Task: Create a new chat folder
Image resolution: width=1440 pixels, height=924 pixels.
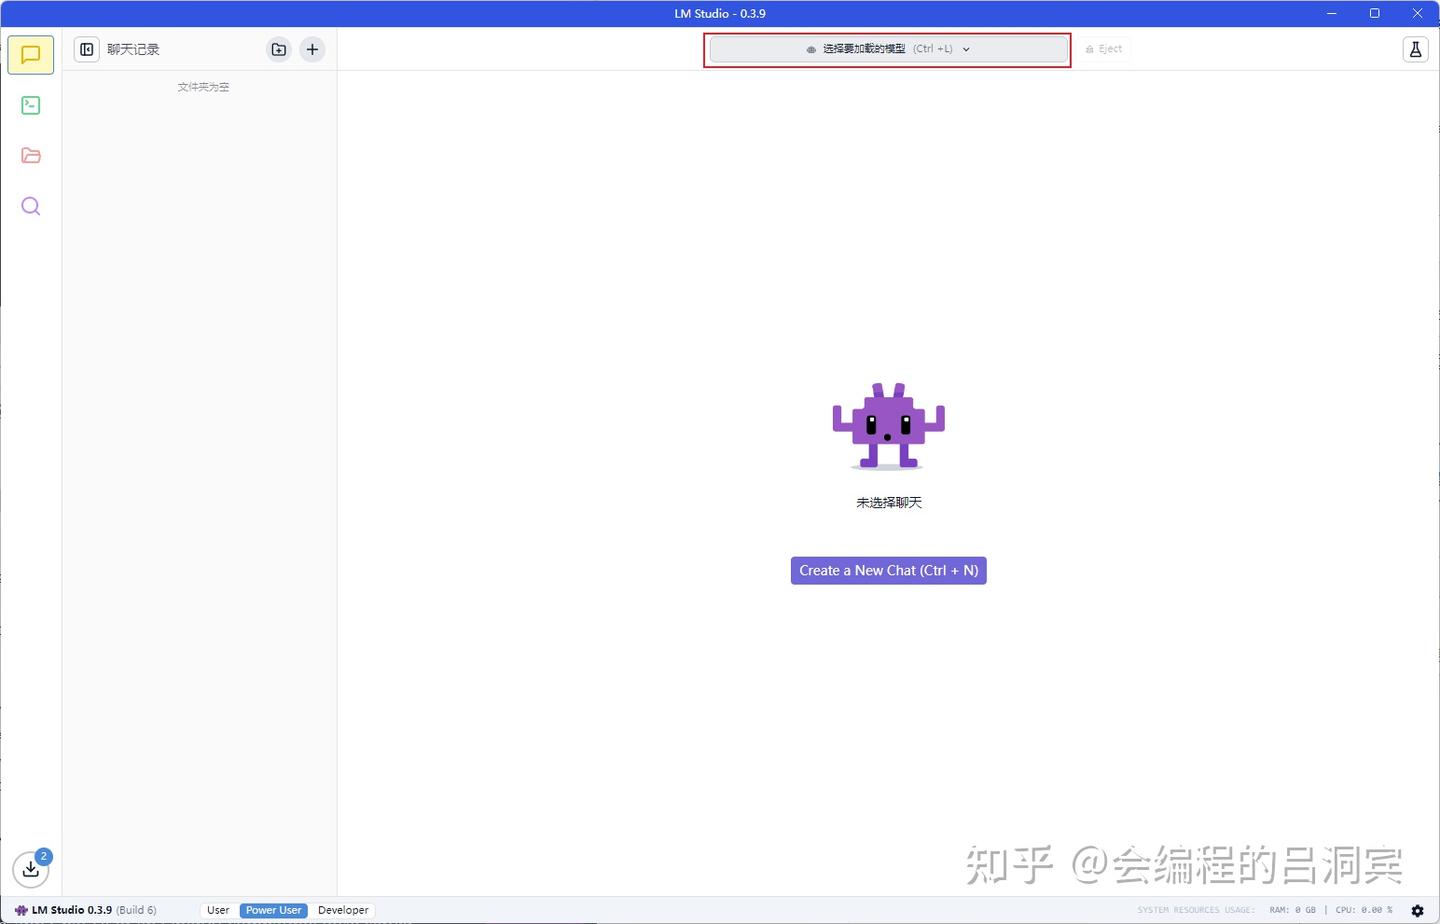Action: pos(278,49)
